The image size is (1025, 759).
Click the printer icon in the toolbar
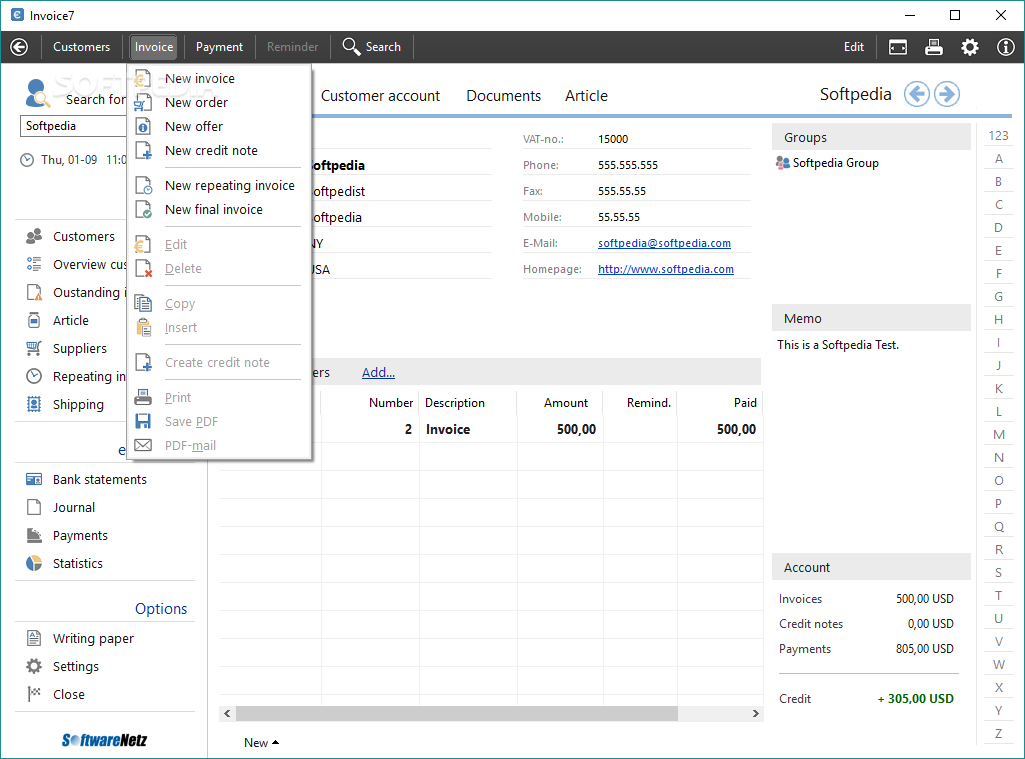click(x=933, y=47)
